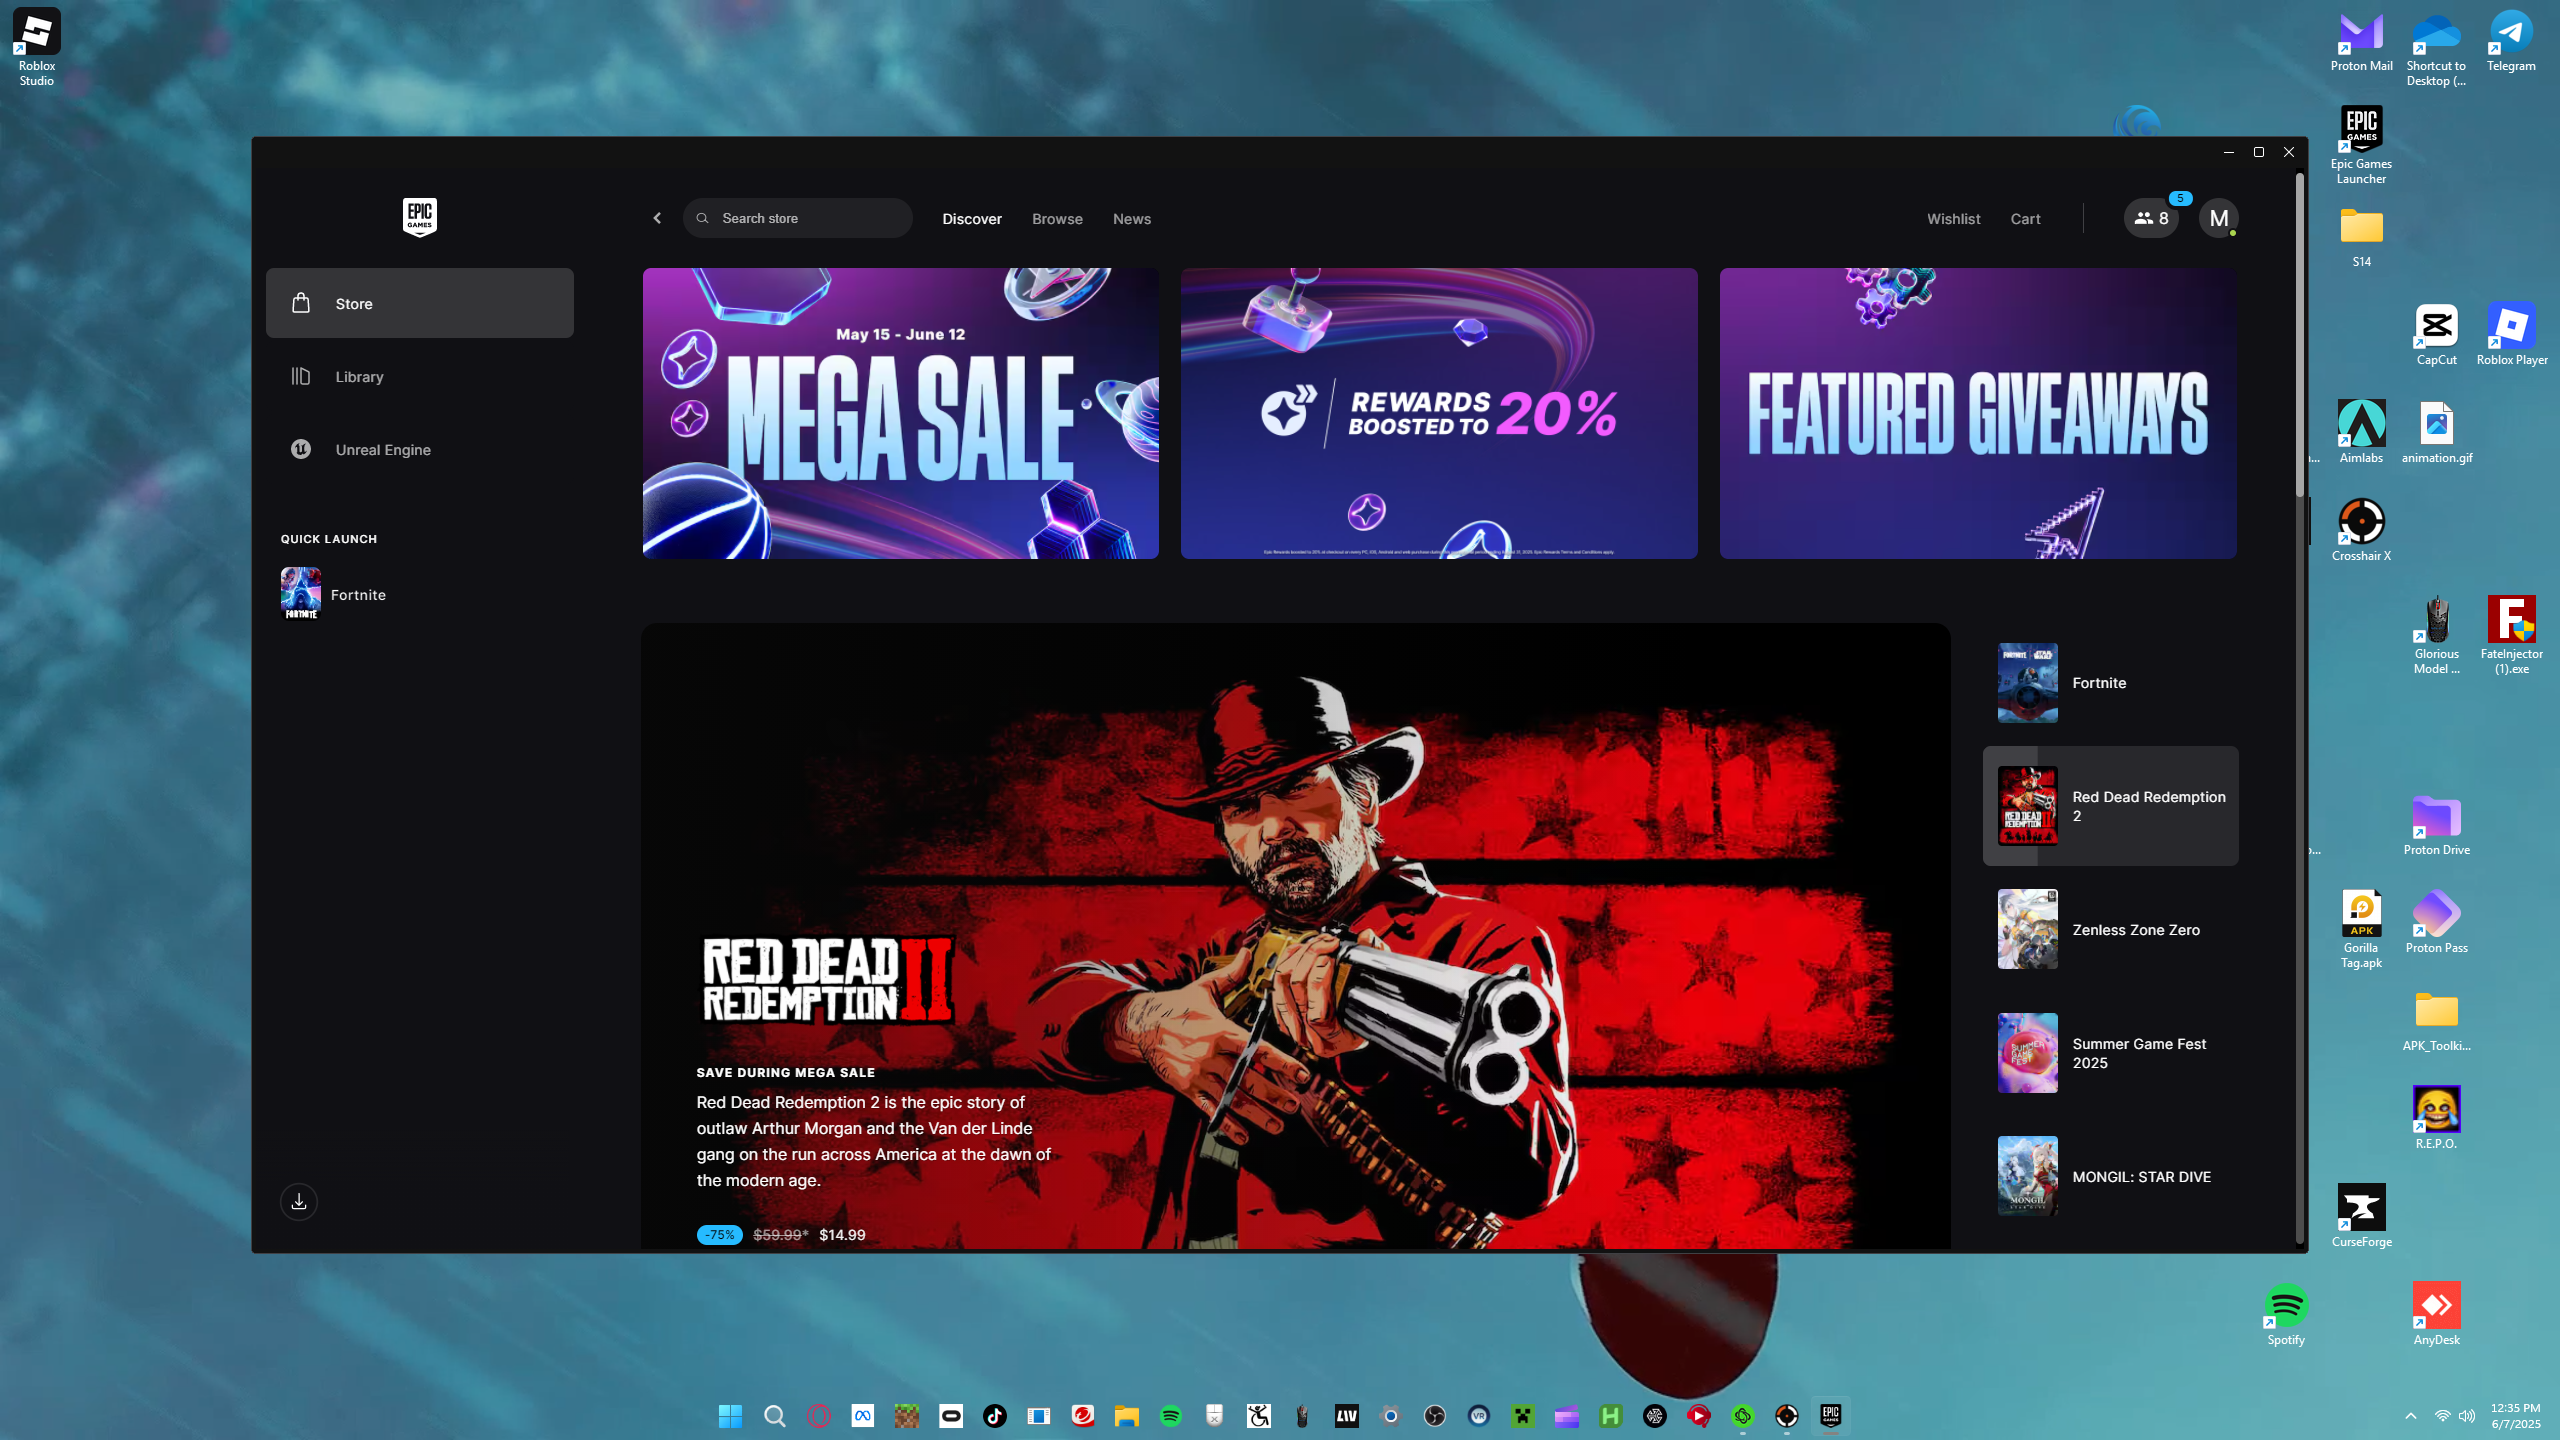2560x1440 pixels.
Task: Click the Epic Games logo in sidebar
Action: point(419,217)
